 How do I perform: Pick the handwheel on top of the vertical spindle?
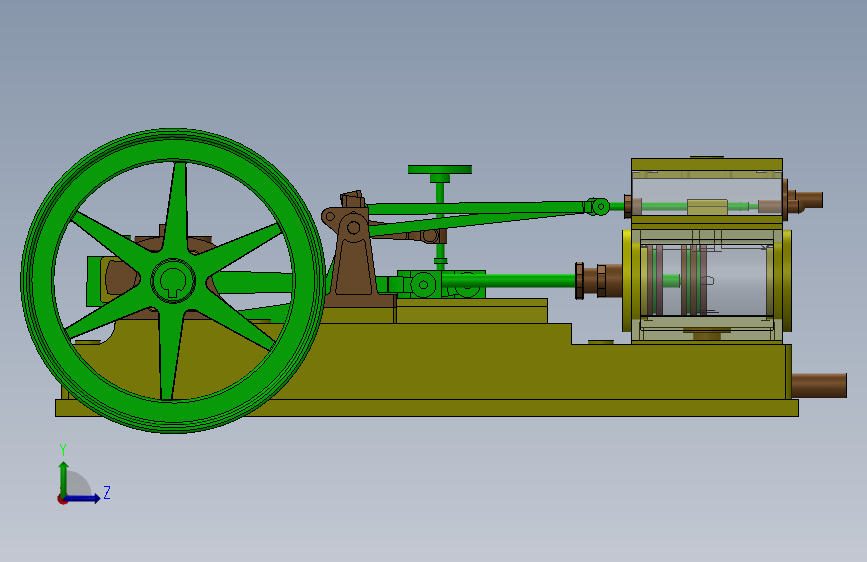pos(440,169)
